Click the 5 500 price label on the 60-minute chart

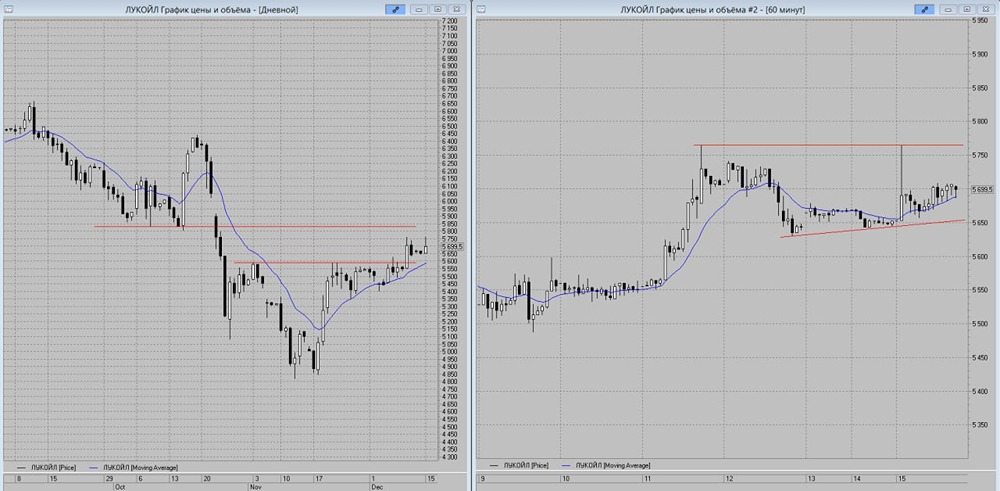pyautogui.click(x=980, y=324)
